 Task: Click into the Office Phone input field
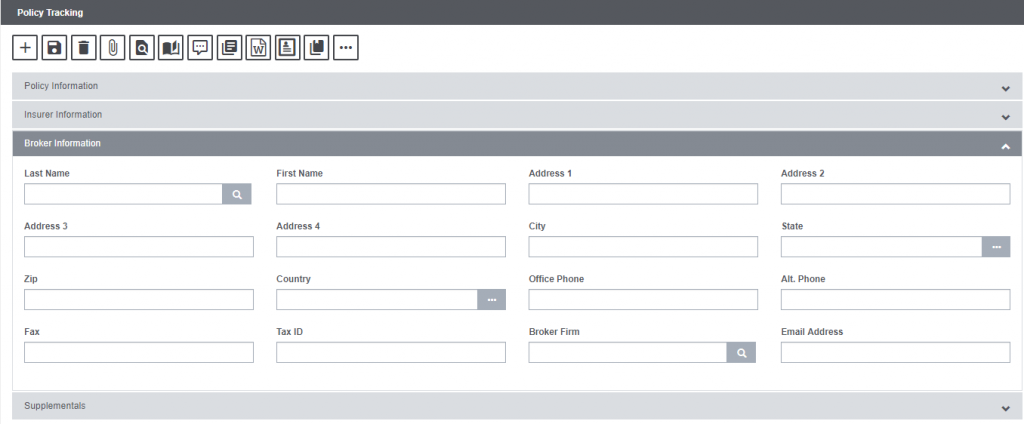pyautogui.click(x=643, y=299)
